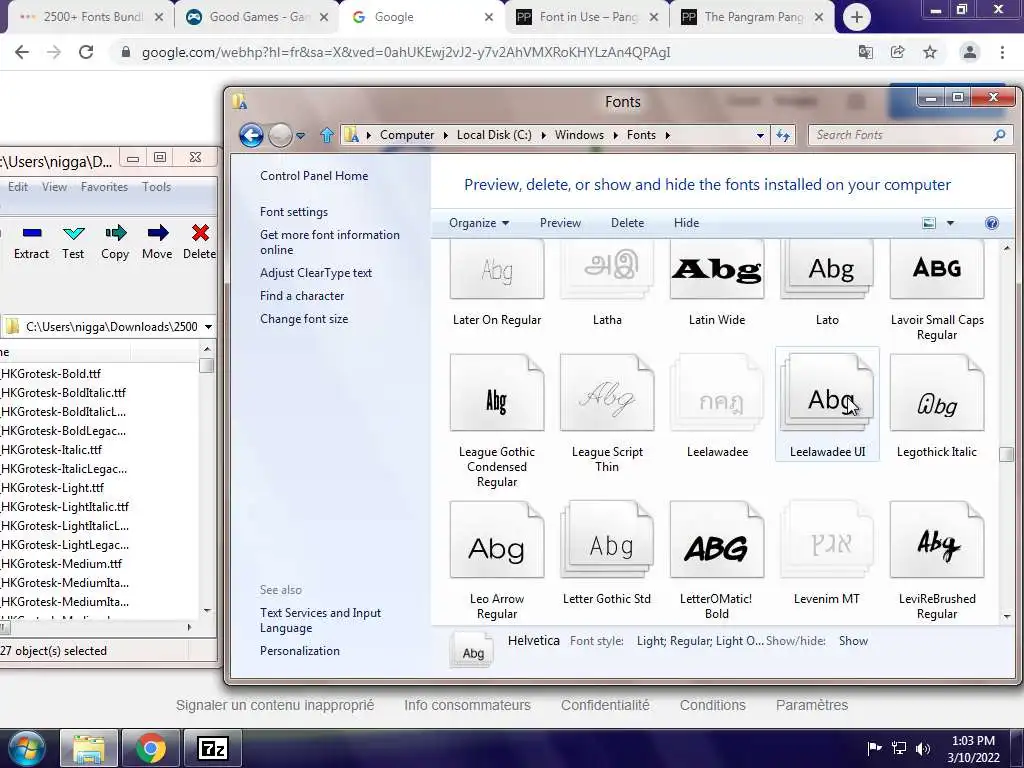Expand the breadcrumb arrow after Computer

[445, 135]
